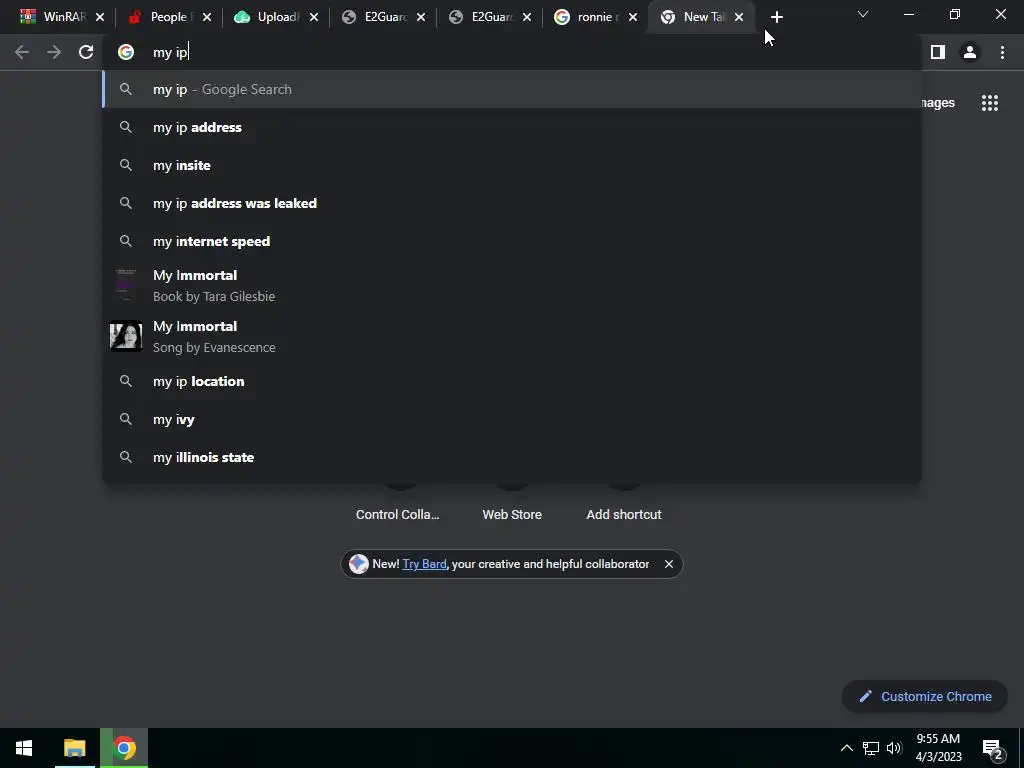Viewport: 1024px width, 768px height.
Task: Open the Google apps grid
Action: [989, 103]
